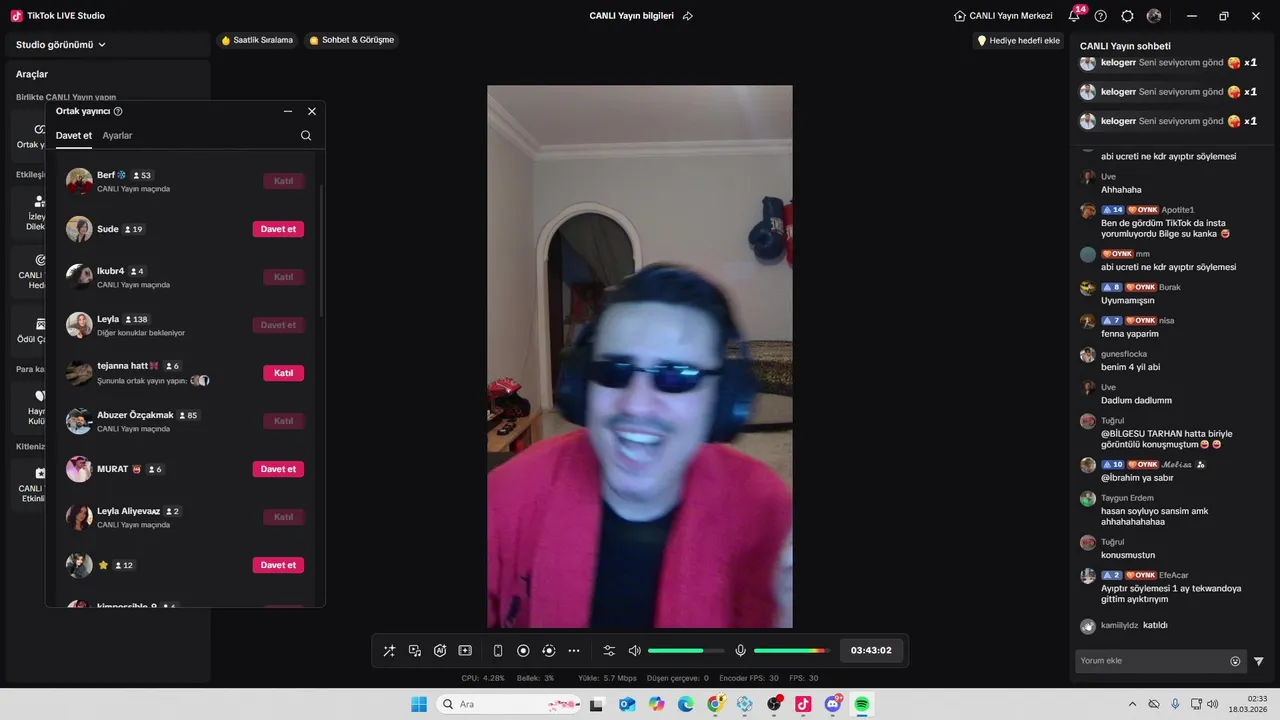Open Ortak yayıncı help info icon
1280x720 pixels.
[x=118, y=112]
